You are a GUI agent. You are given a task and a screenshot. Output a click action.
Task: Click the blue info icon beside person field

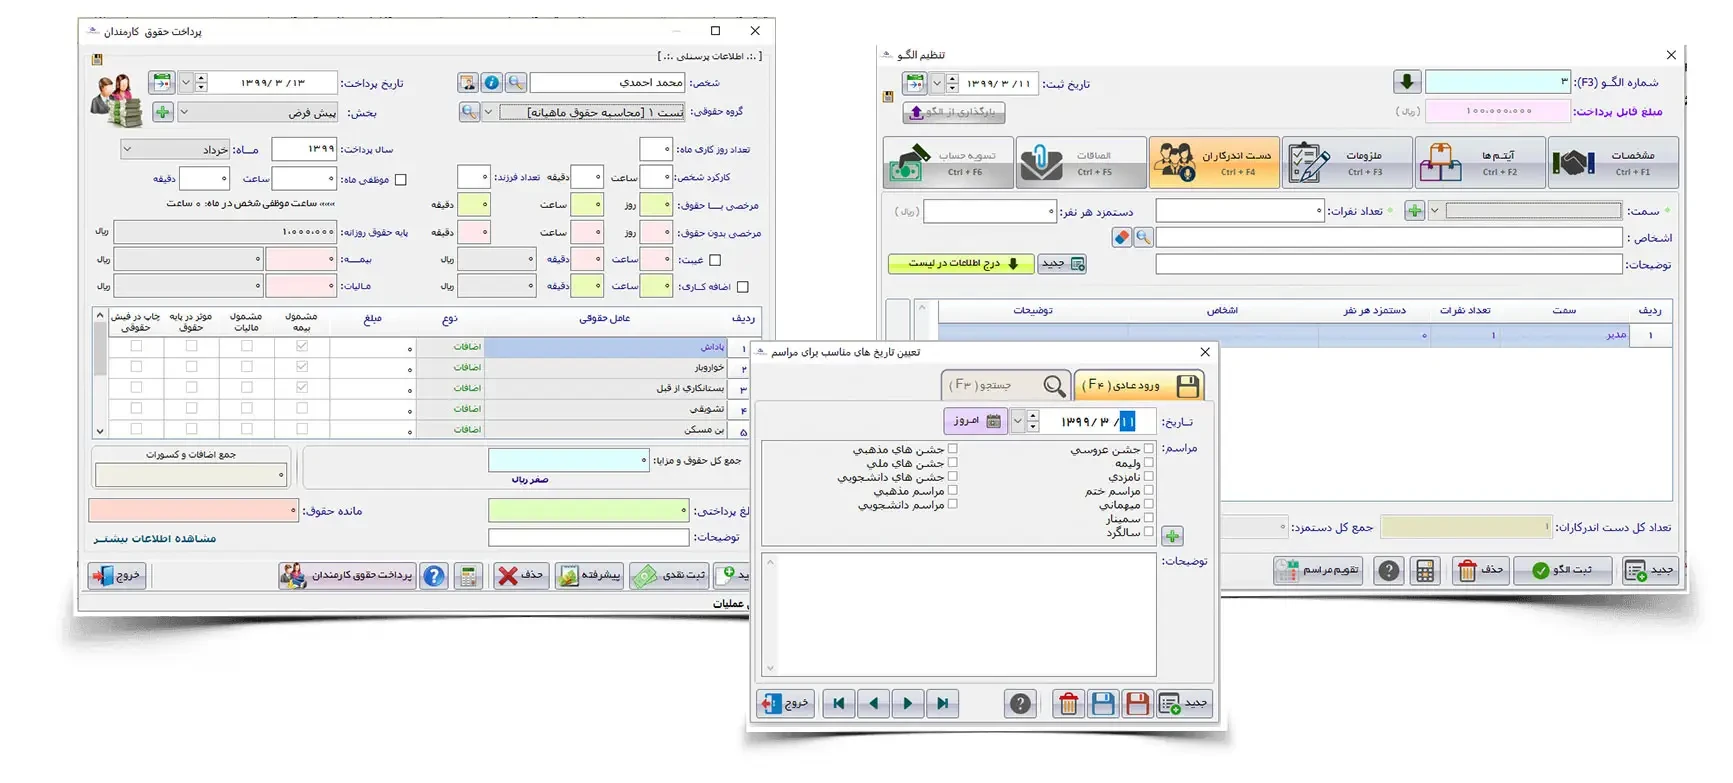pos(491,83)
